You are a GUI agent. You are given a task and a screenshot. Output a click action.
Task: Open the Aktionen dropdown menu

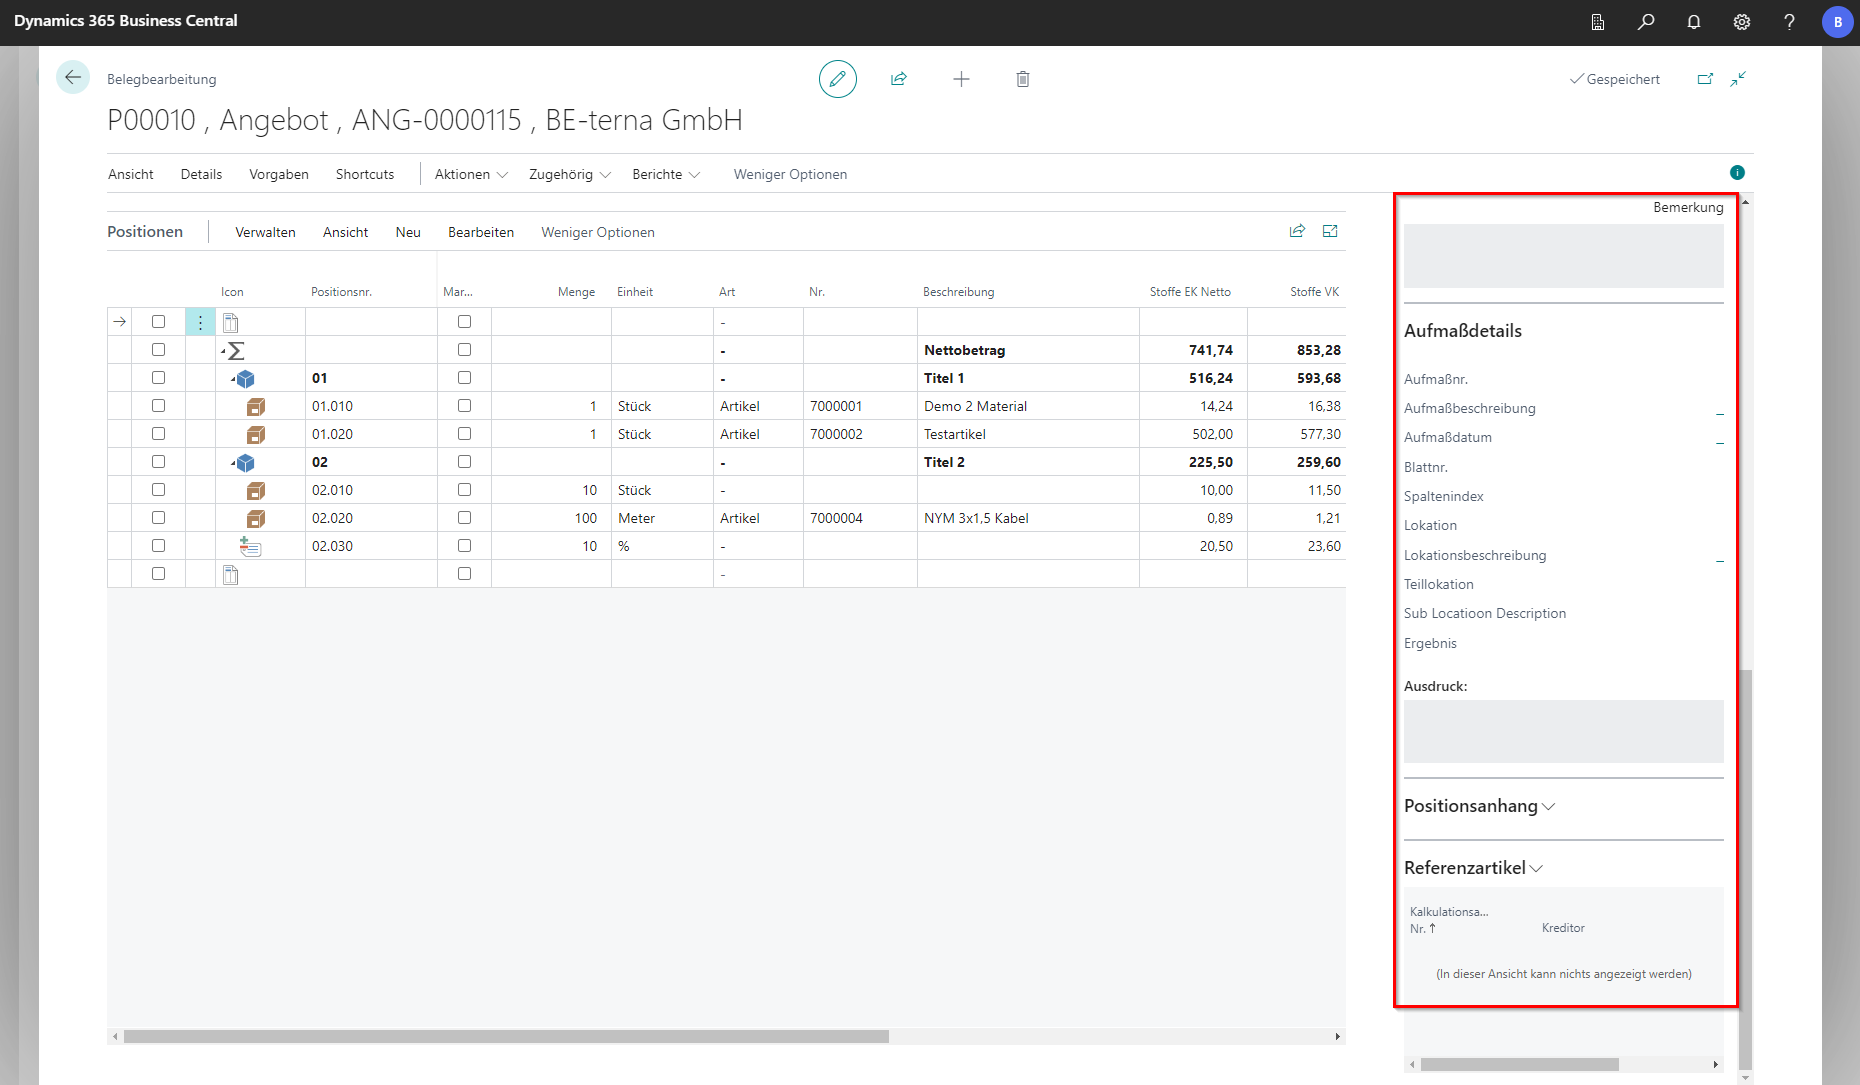[x=471, y=174]
